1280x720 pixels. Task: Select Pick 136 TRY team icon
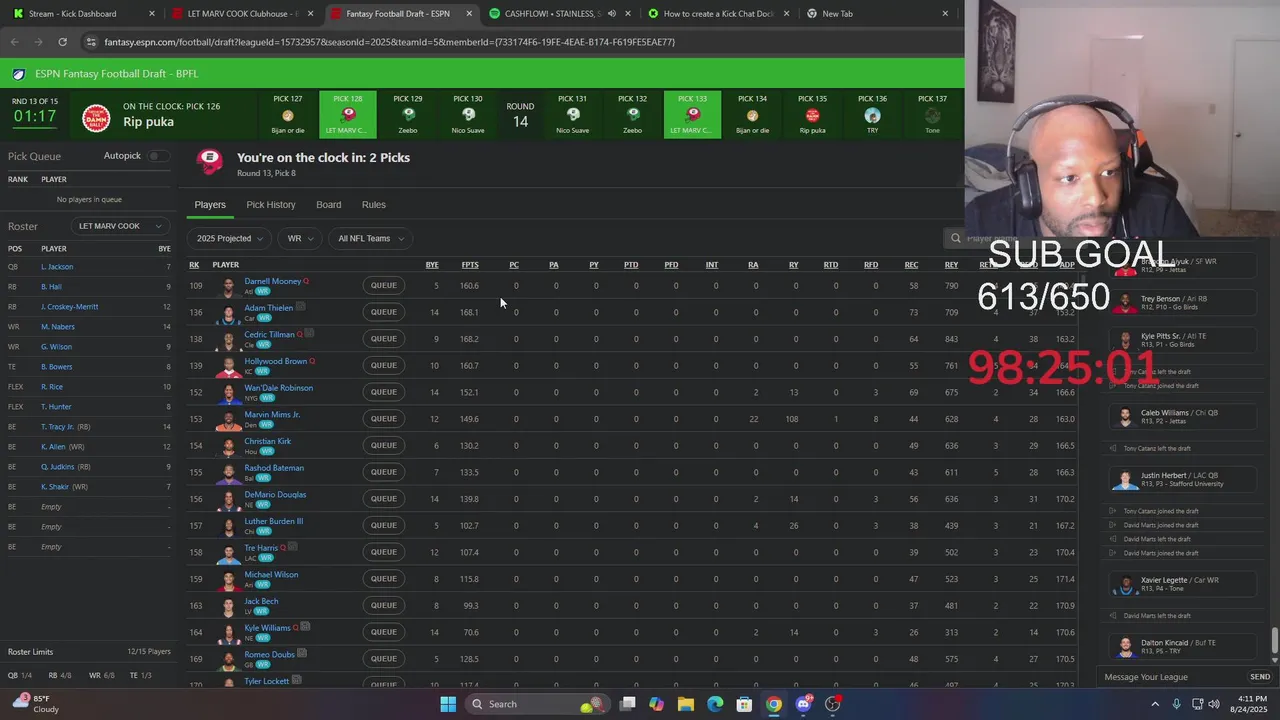point(872,115)
